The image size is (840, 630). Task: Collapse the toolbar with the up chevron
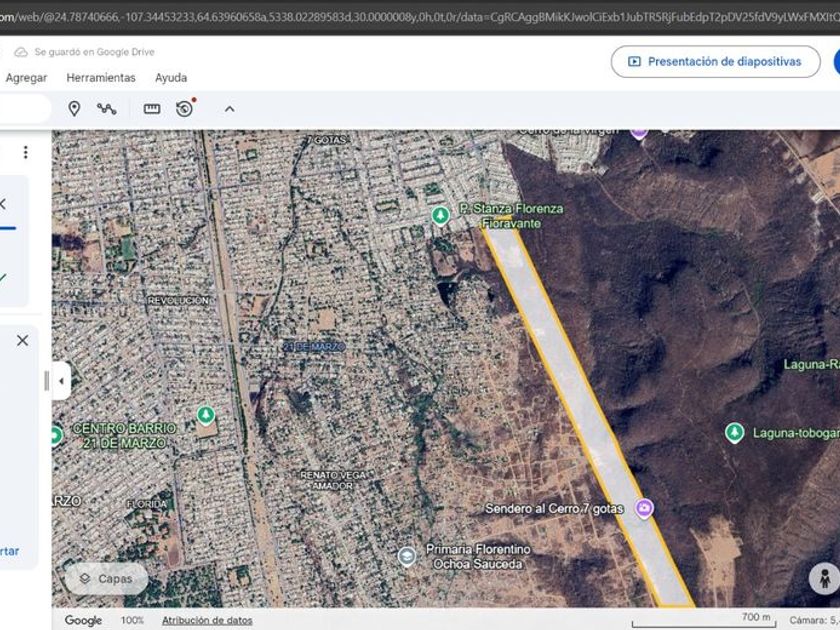pos(229,109)
